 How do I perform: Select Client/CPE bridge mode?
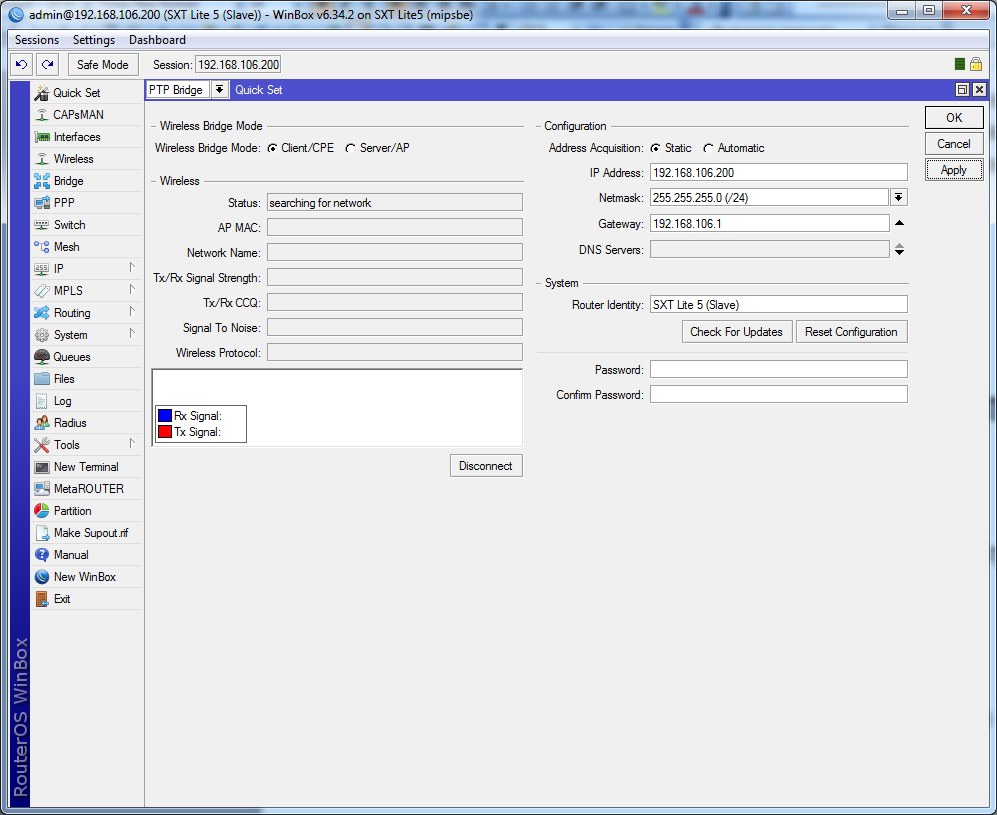[x=271, y=148]
